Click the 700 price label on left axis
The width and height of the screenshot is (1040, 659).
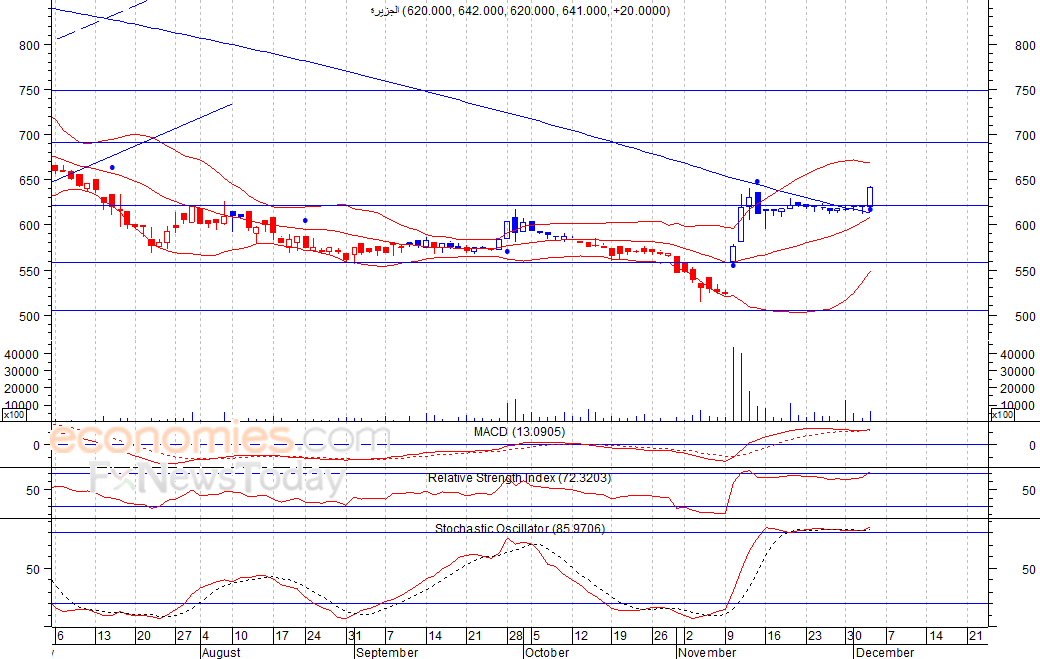[29, 136]
